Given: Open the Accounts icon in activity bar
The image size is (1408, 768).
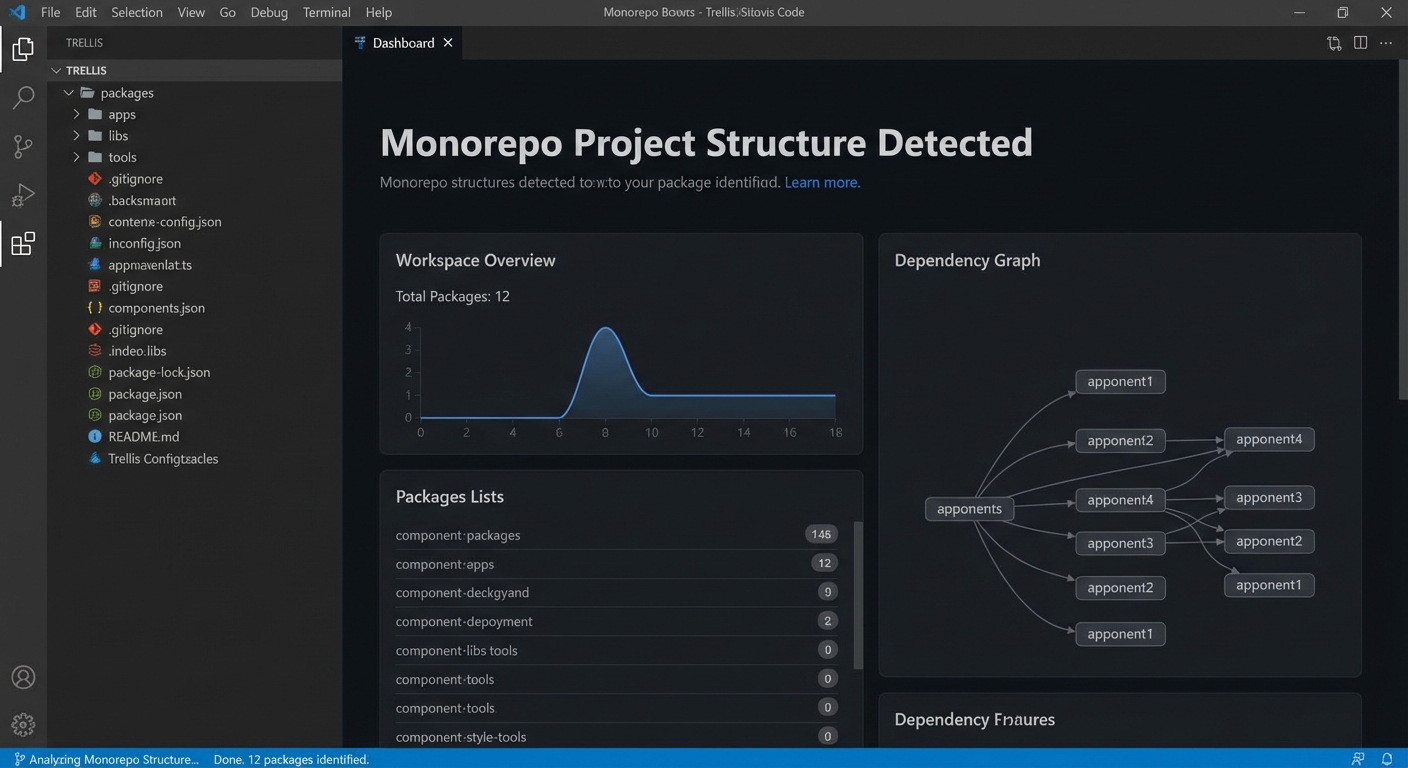Looking at the screenshot, I should tap(23, 677).
